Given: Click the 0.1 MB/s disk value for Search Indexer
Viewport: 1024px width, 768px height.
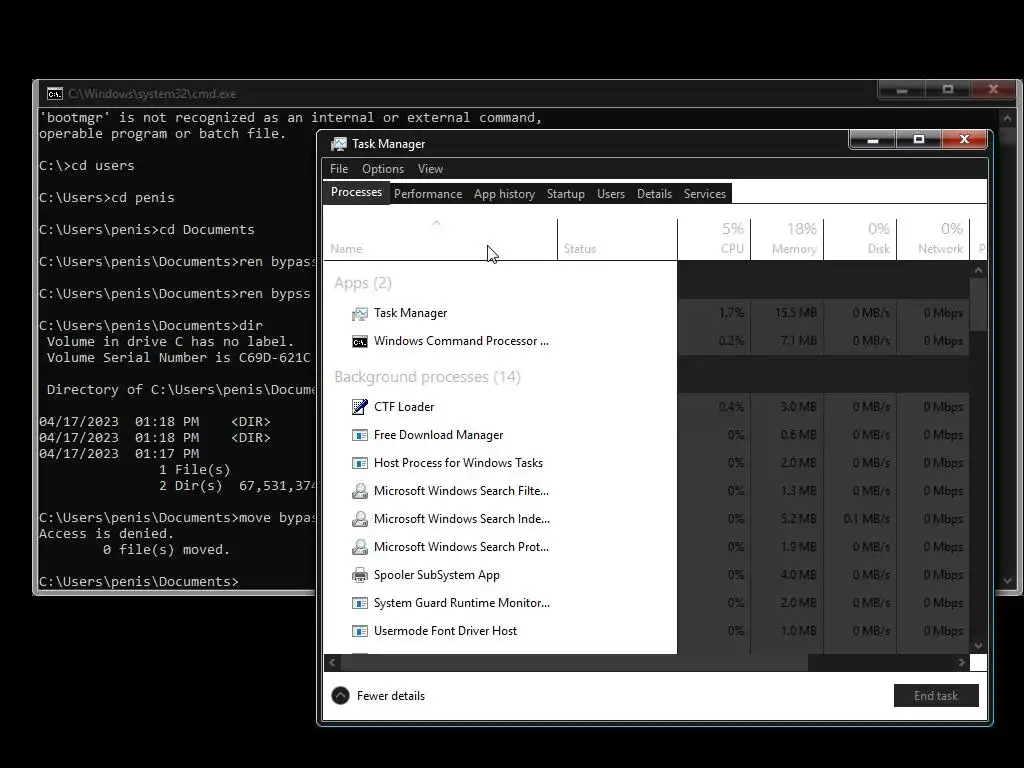Looking at the screenshot, I should tap(866, 519).
